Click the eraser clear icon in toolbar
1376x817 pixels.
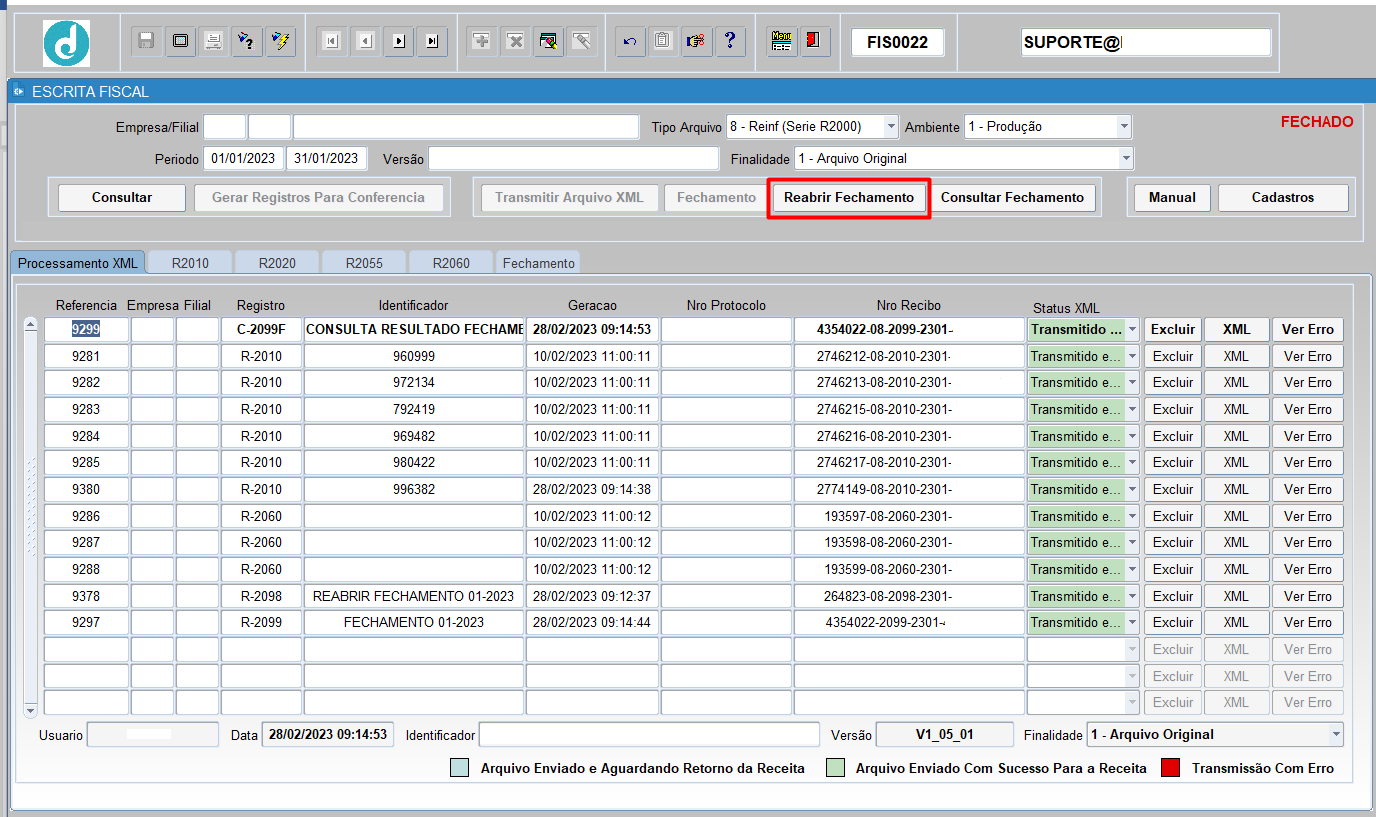582,42
